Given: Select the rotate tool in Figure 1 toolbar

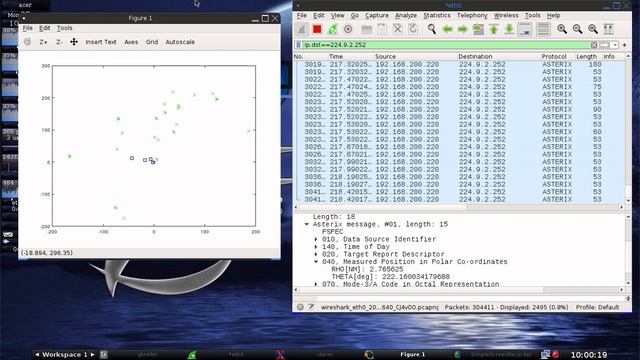Looking at the screenshot, I should coord(27,42).
